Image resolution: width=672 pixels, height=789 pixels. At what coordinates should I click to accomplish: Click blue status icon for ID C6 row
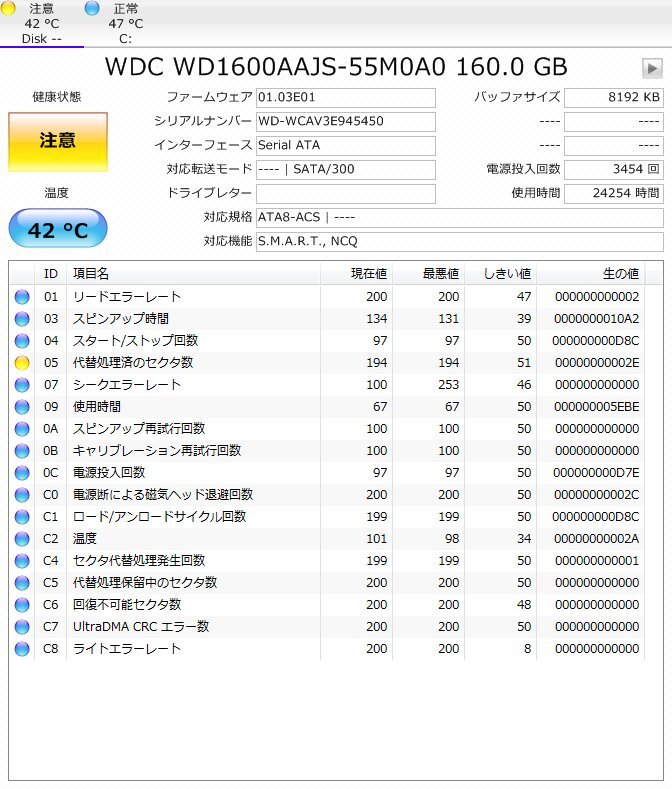click(x=22, y=605)
